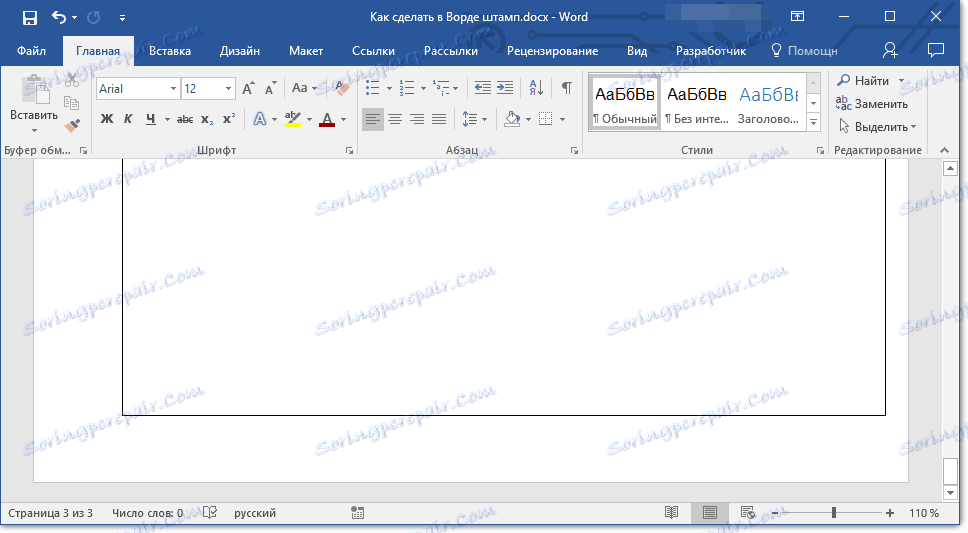The image size is (968, 533).
Task: Switch to Read Mode view icon
Action: tap(672, 513)
